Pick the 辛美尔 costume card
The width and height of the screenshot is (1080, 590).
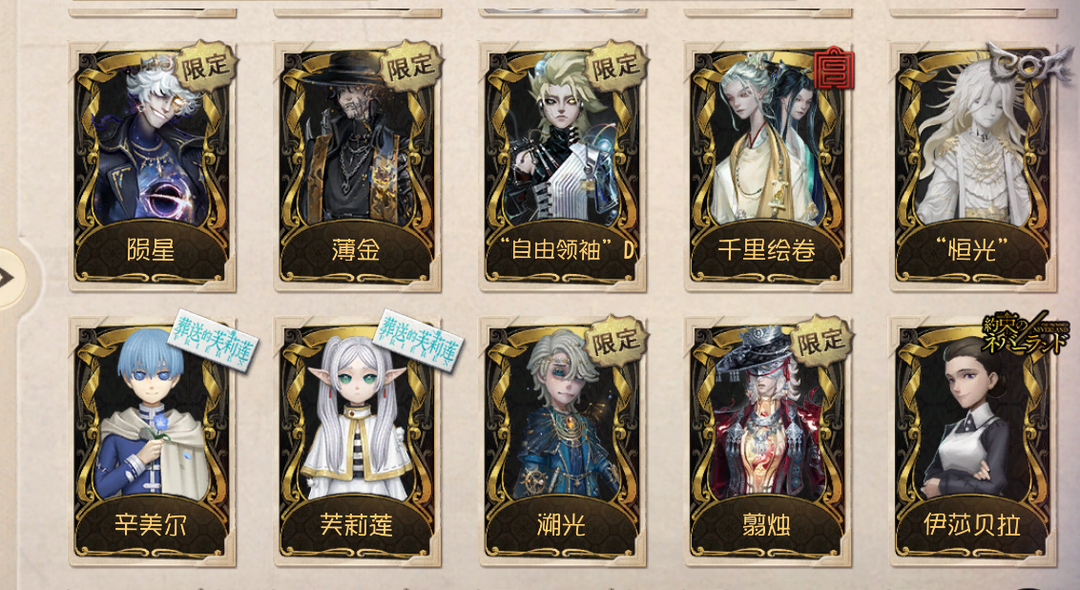tap(152, 442)
